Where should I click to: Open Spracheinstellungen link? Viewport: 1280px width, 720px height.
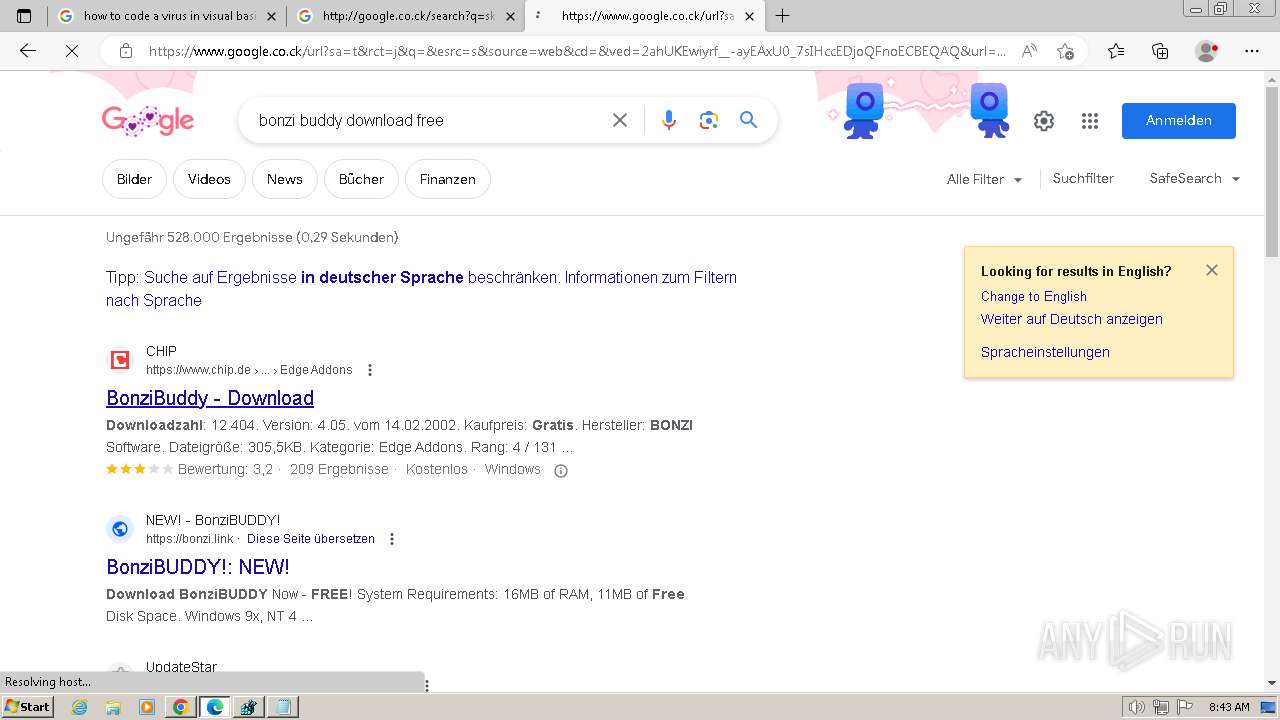click(x=1045, y=352)
